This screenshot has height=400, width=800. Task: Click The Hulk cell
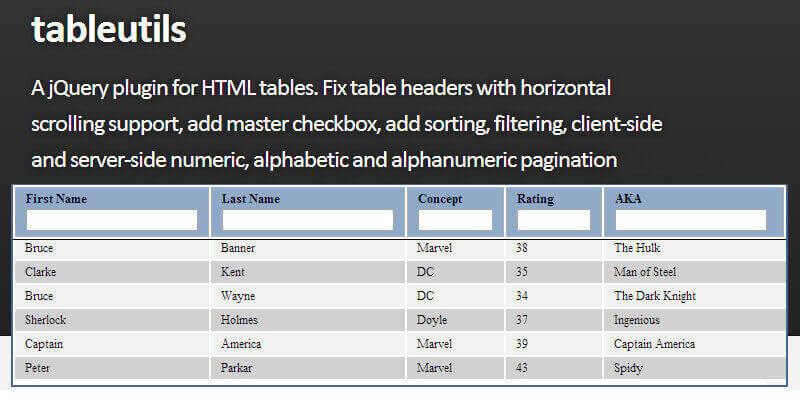(637, 248)
